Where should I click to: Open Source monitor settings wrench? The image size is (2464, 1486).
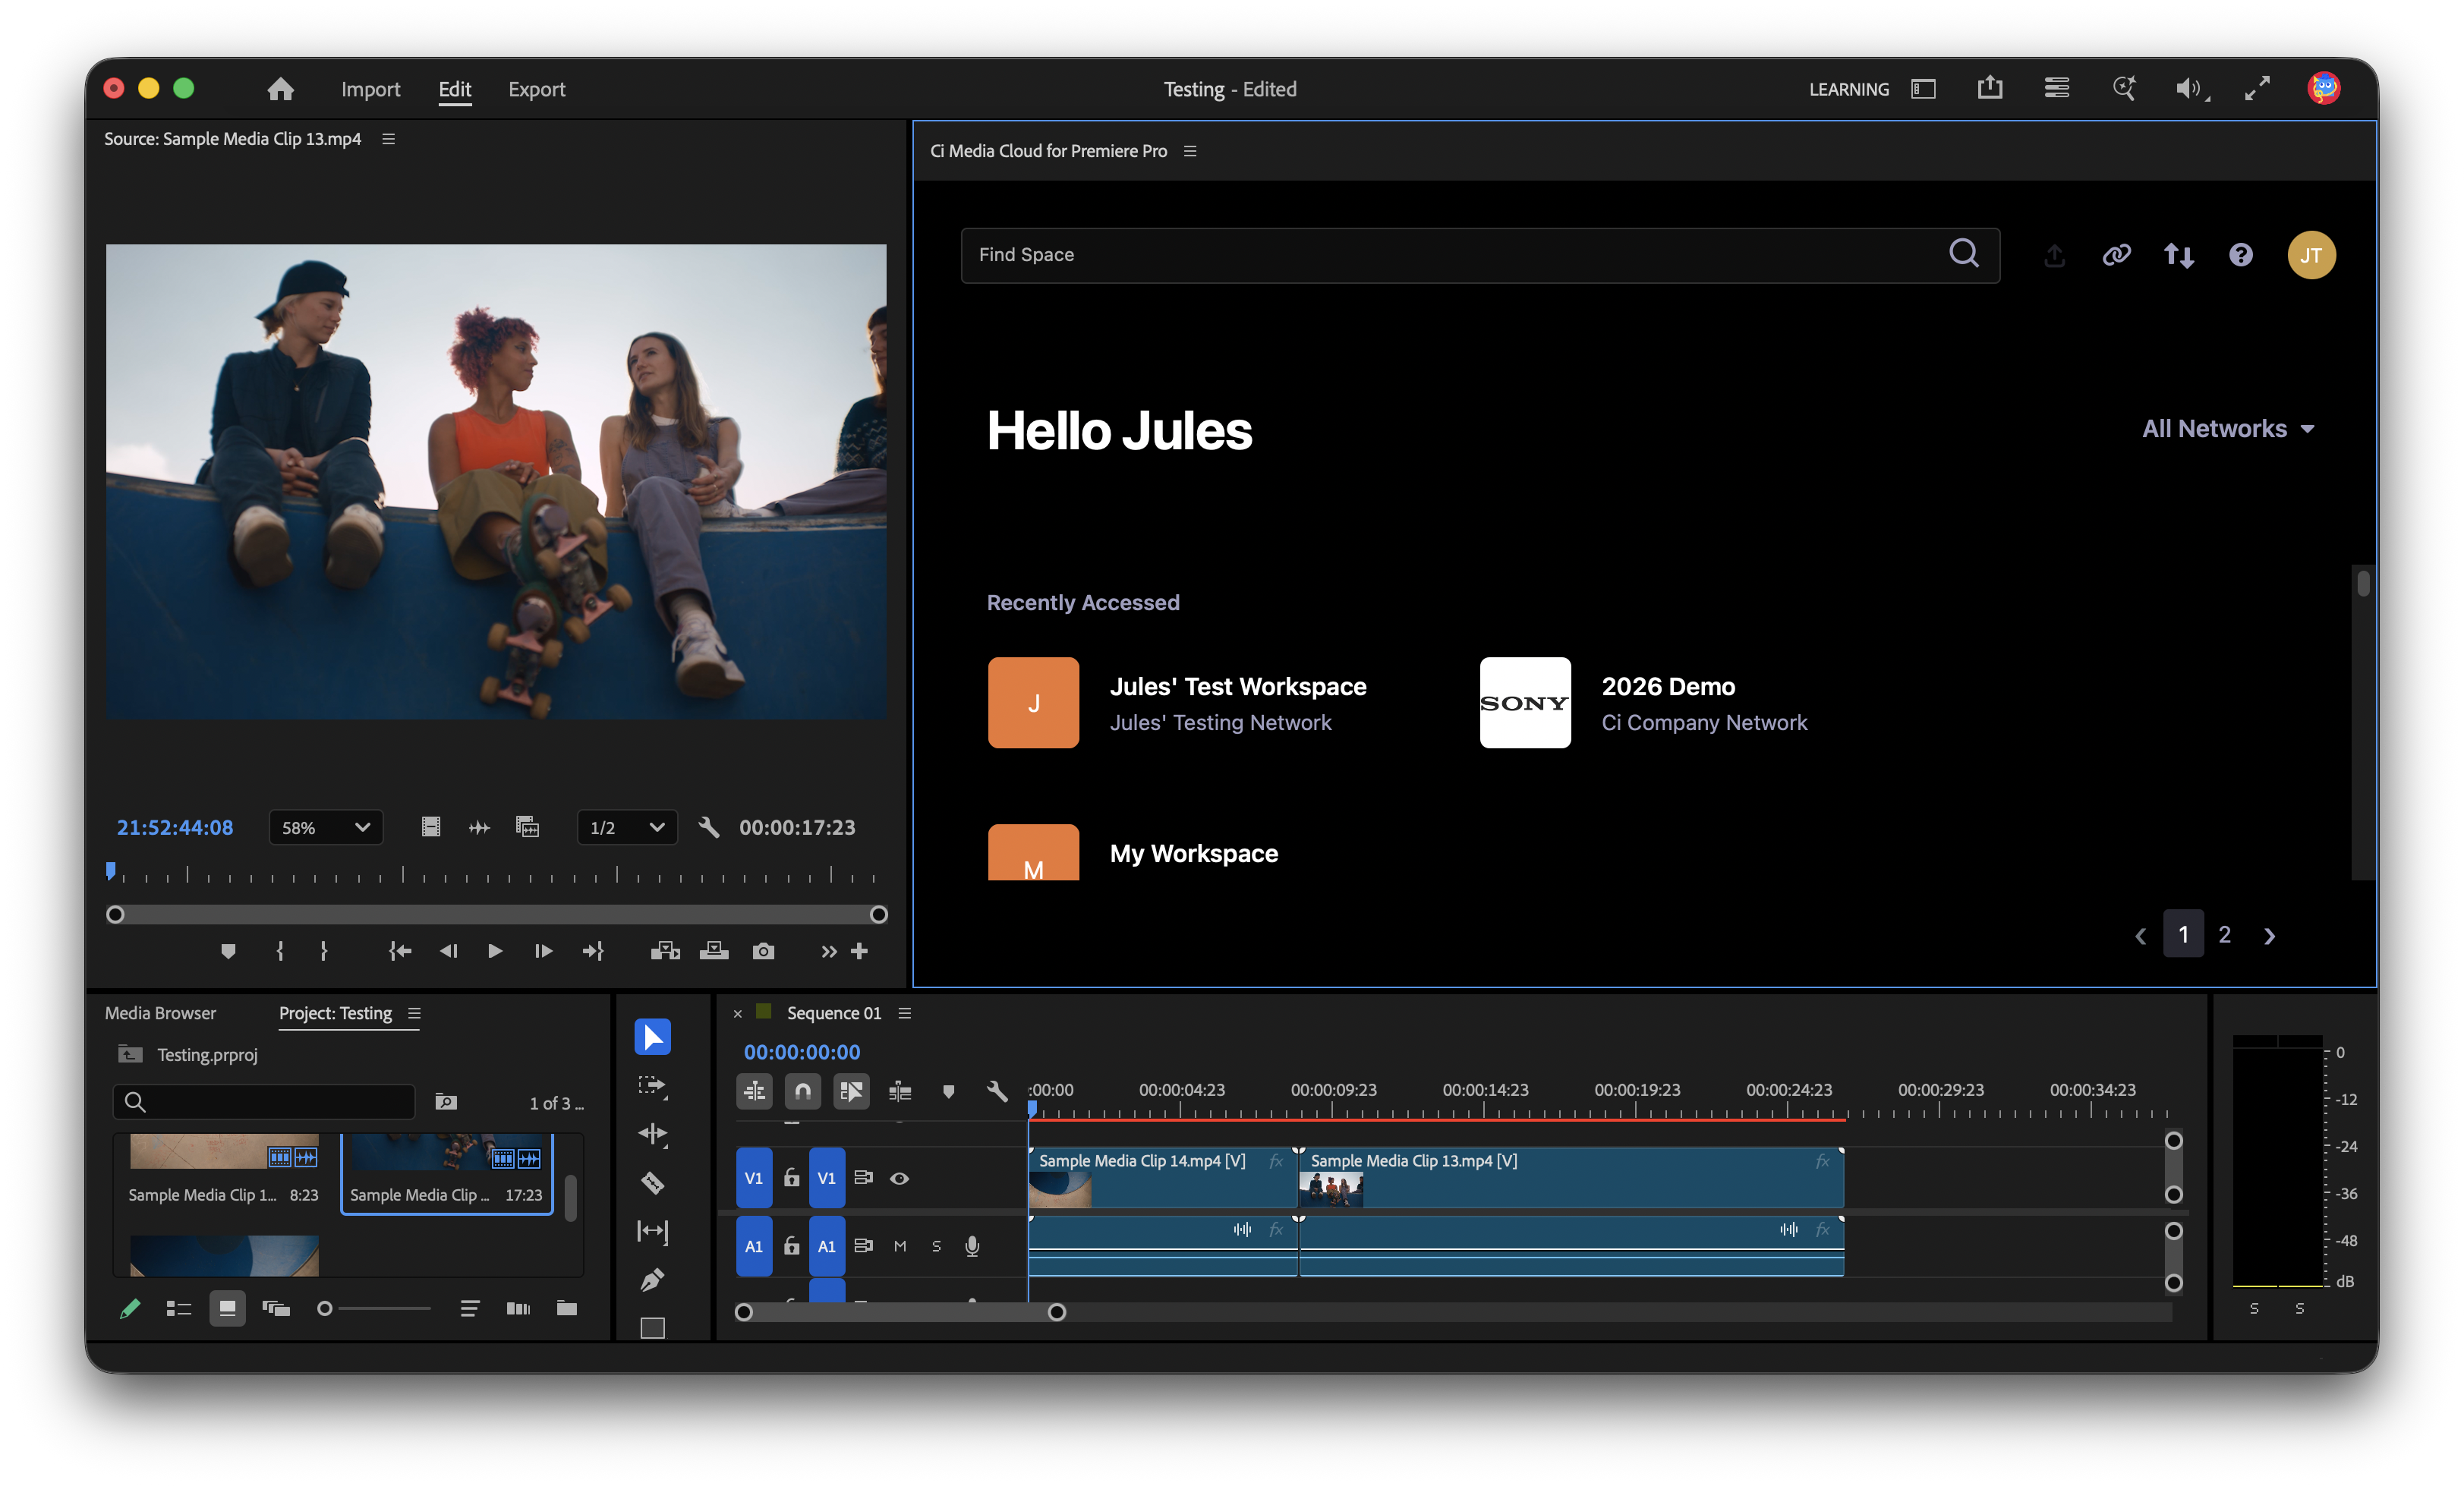pos(709,828)
